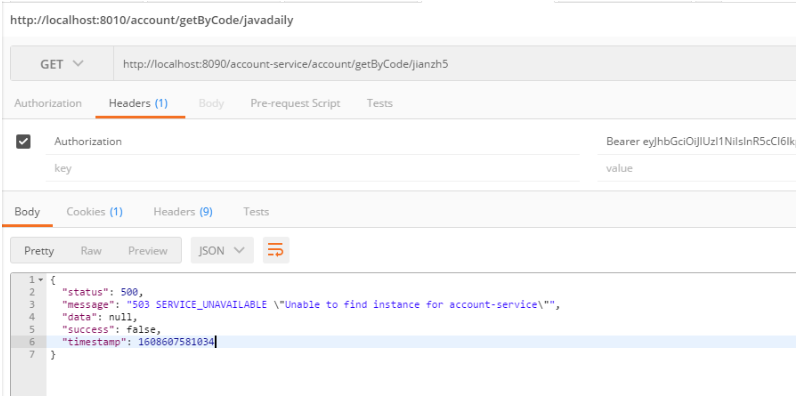This screenshot has height=396, width=800.
Task: Select the response Body tab
Action: (27, 211)
